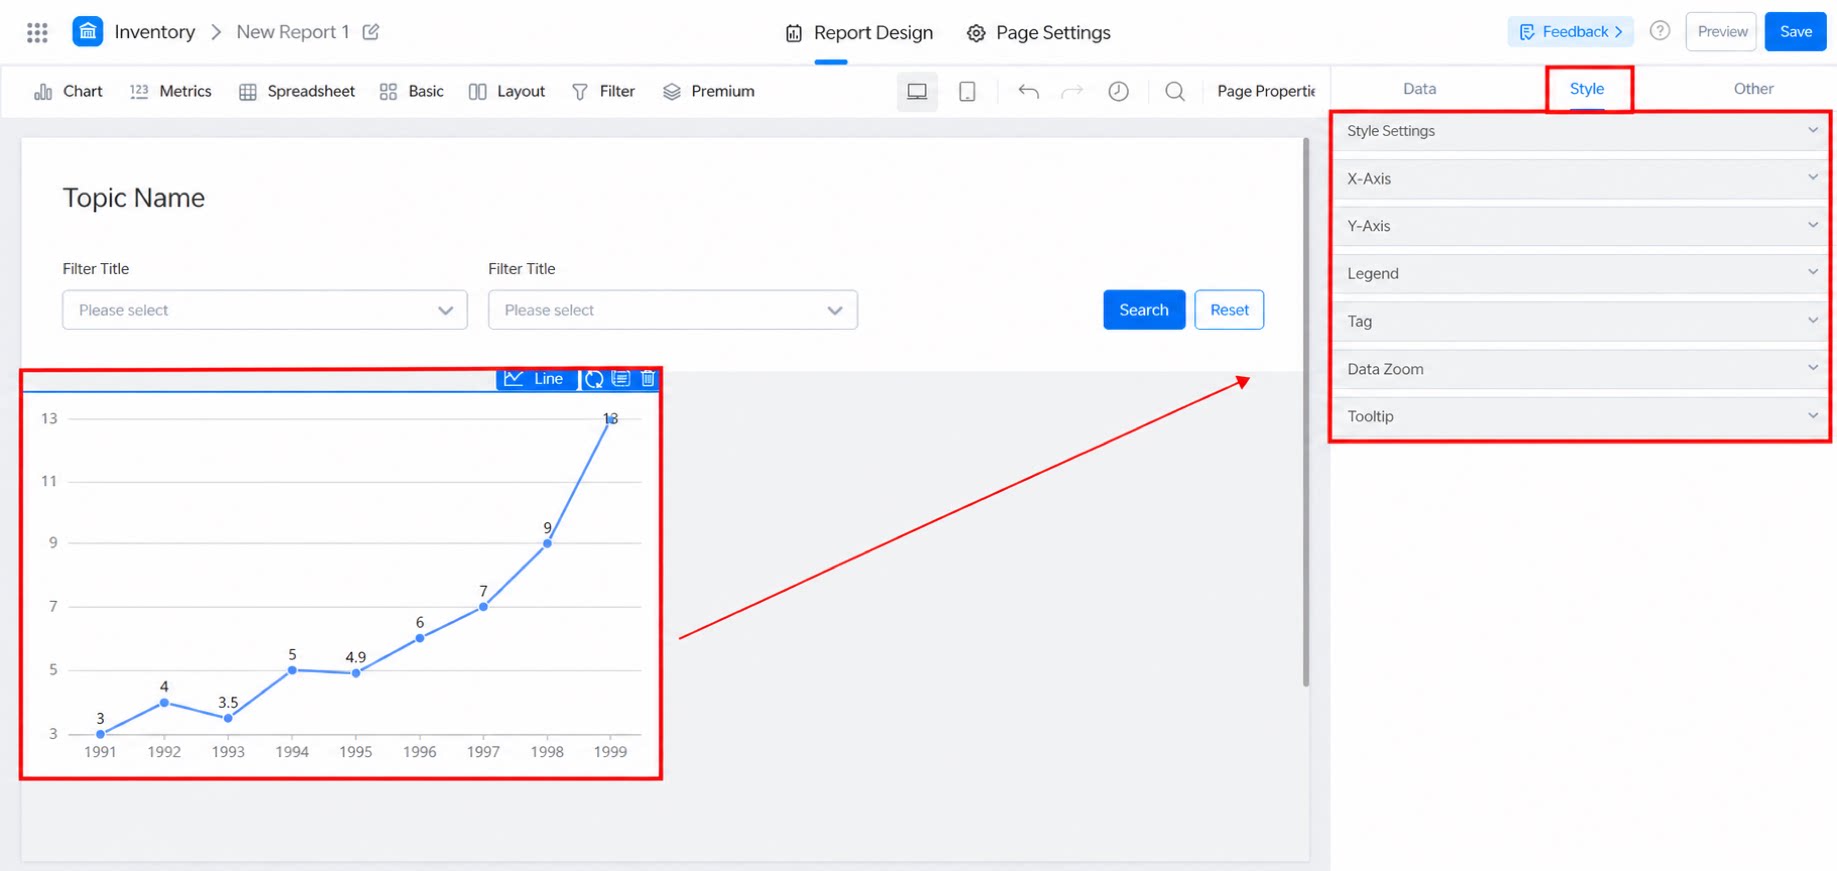Open the first Filter Title dropdown
Screen dimensions: 1837x871
pos(265,310)
